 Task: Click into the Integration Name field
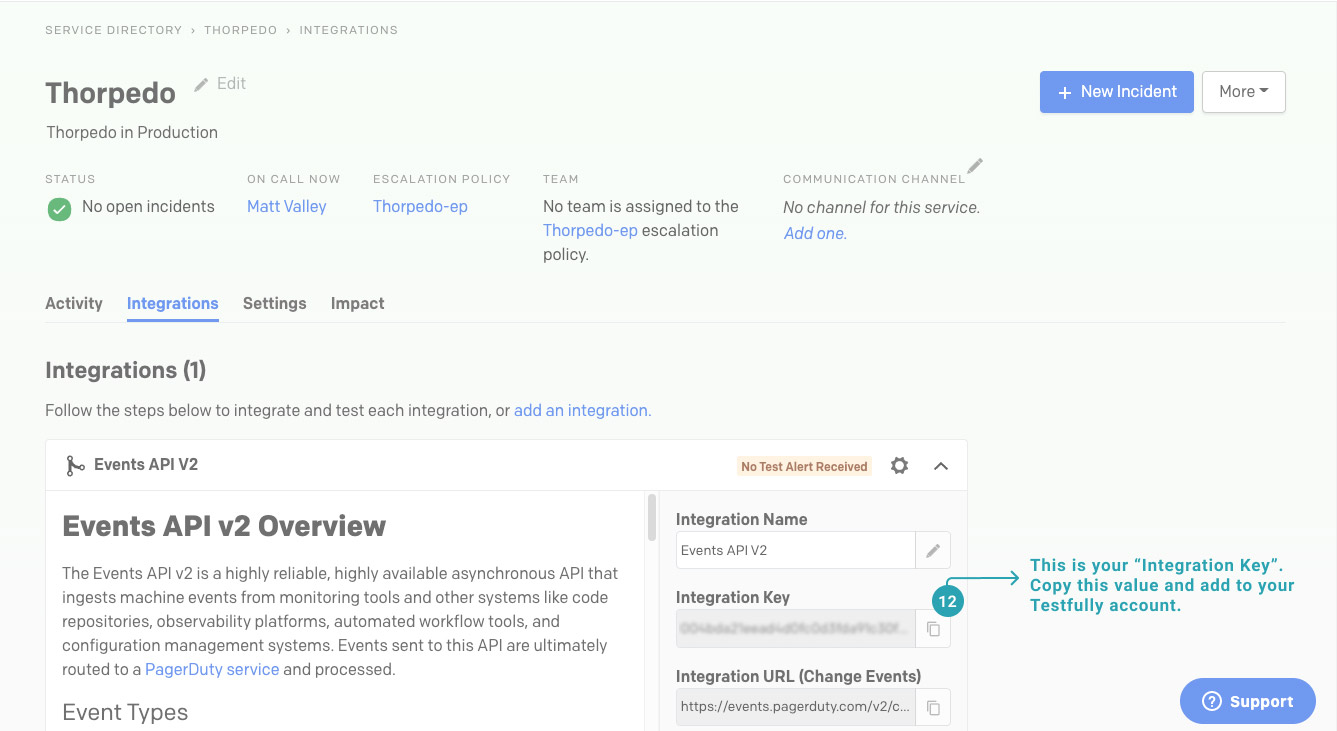(796, 550)
